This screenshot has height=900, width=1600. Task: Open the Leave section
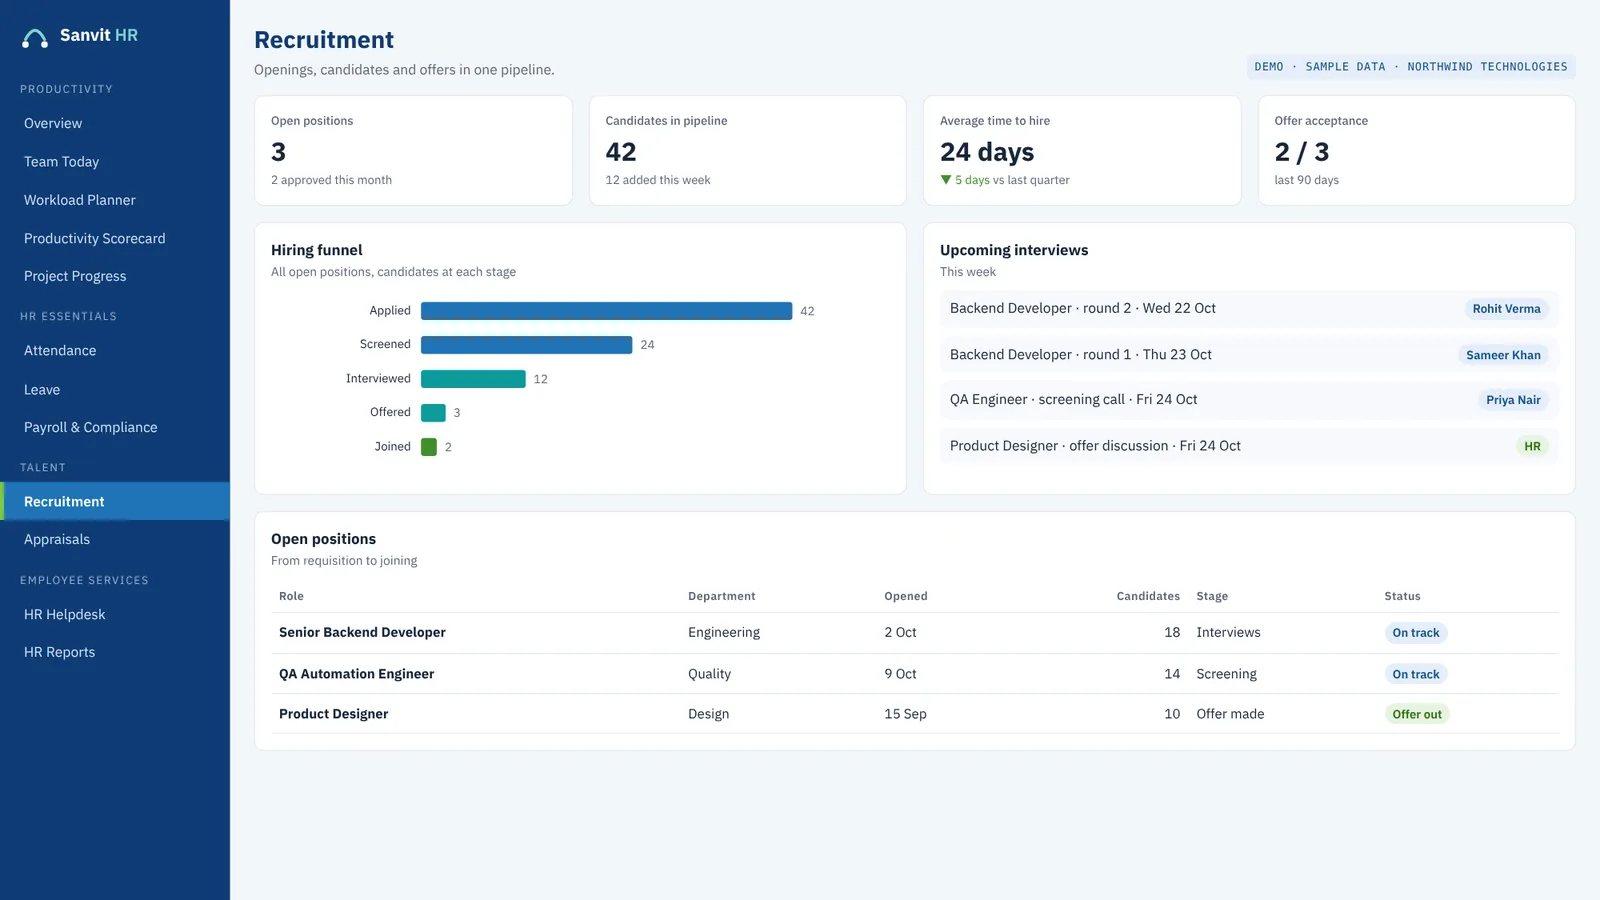pos(42,390)
